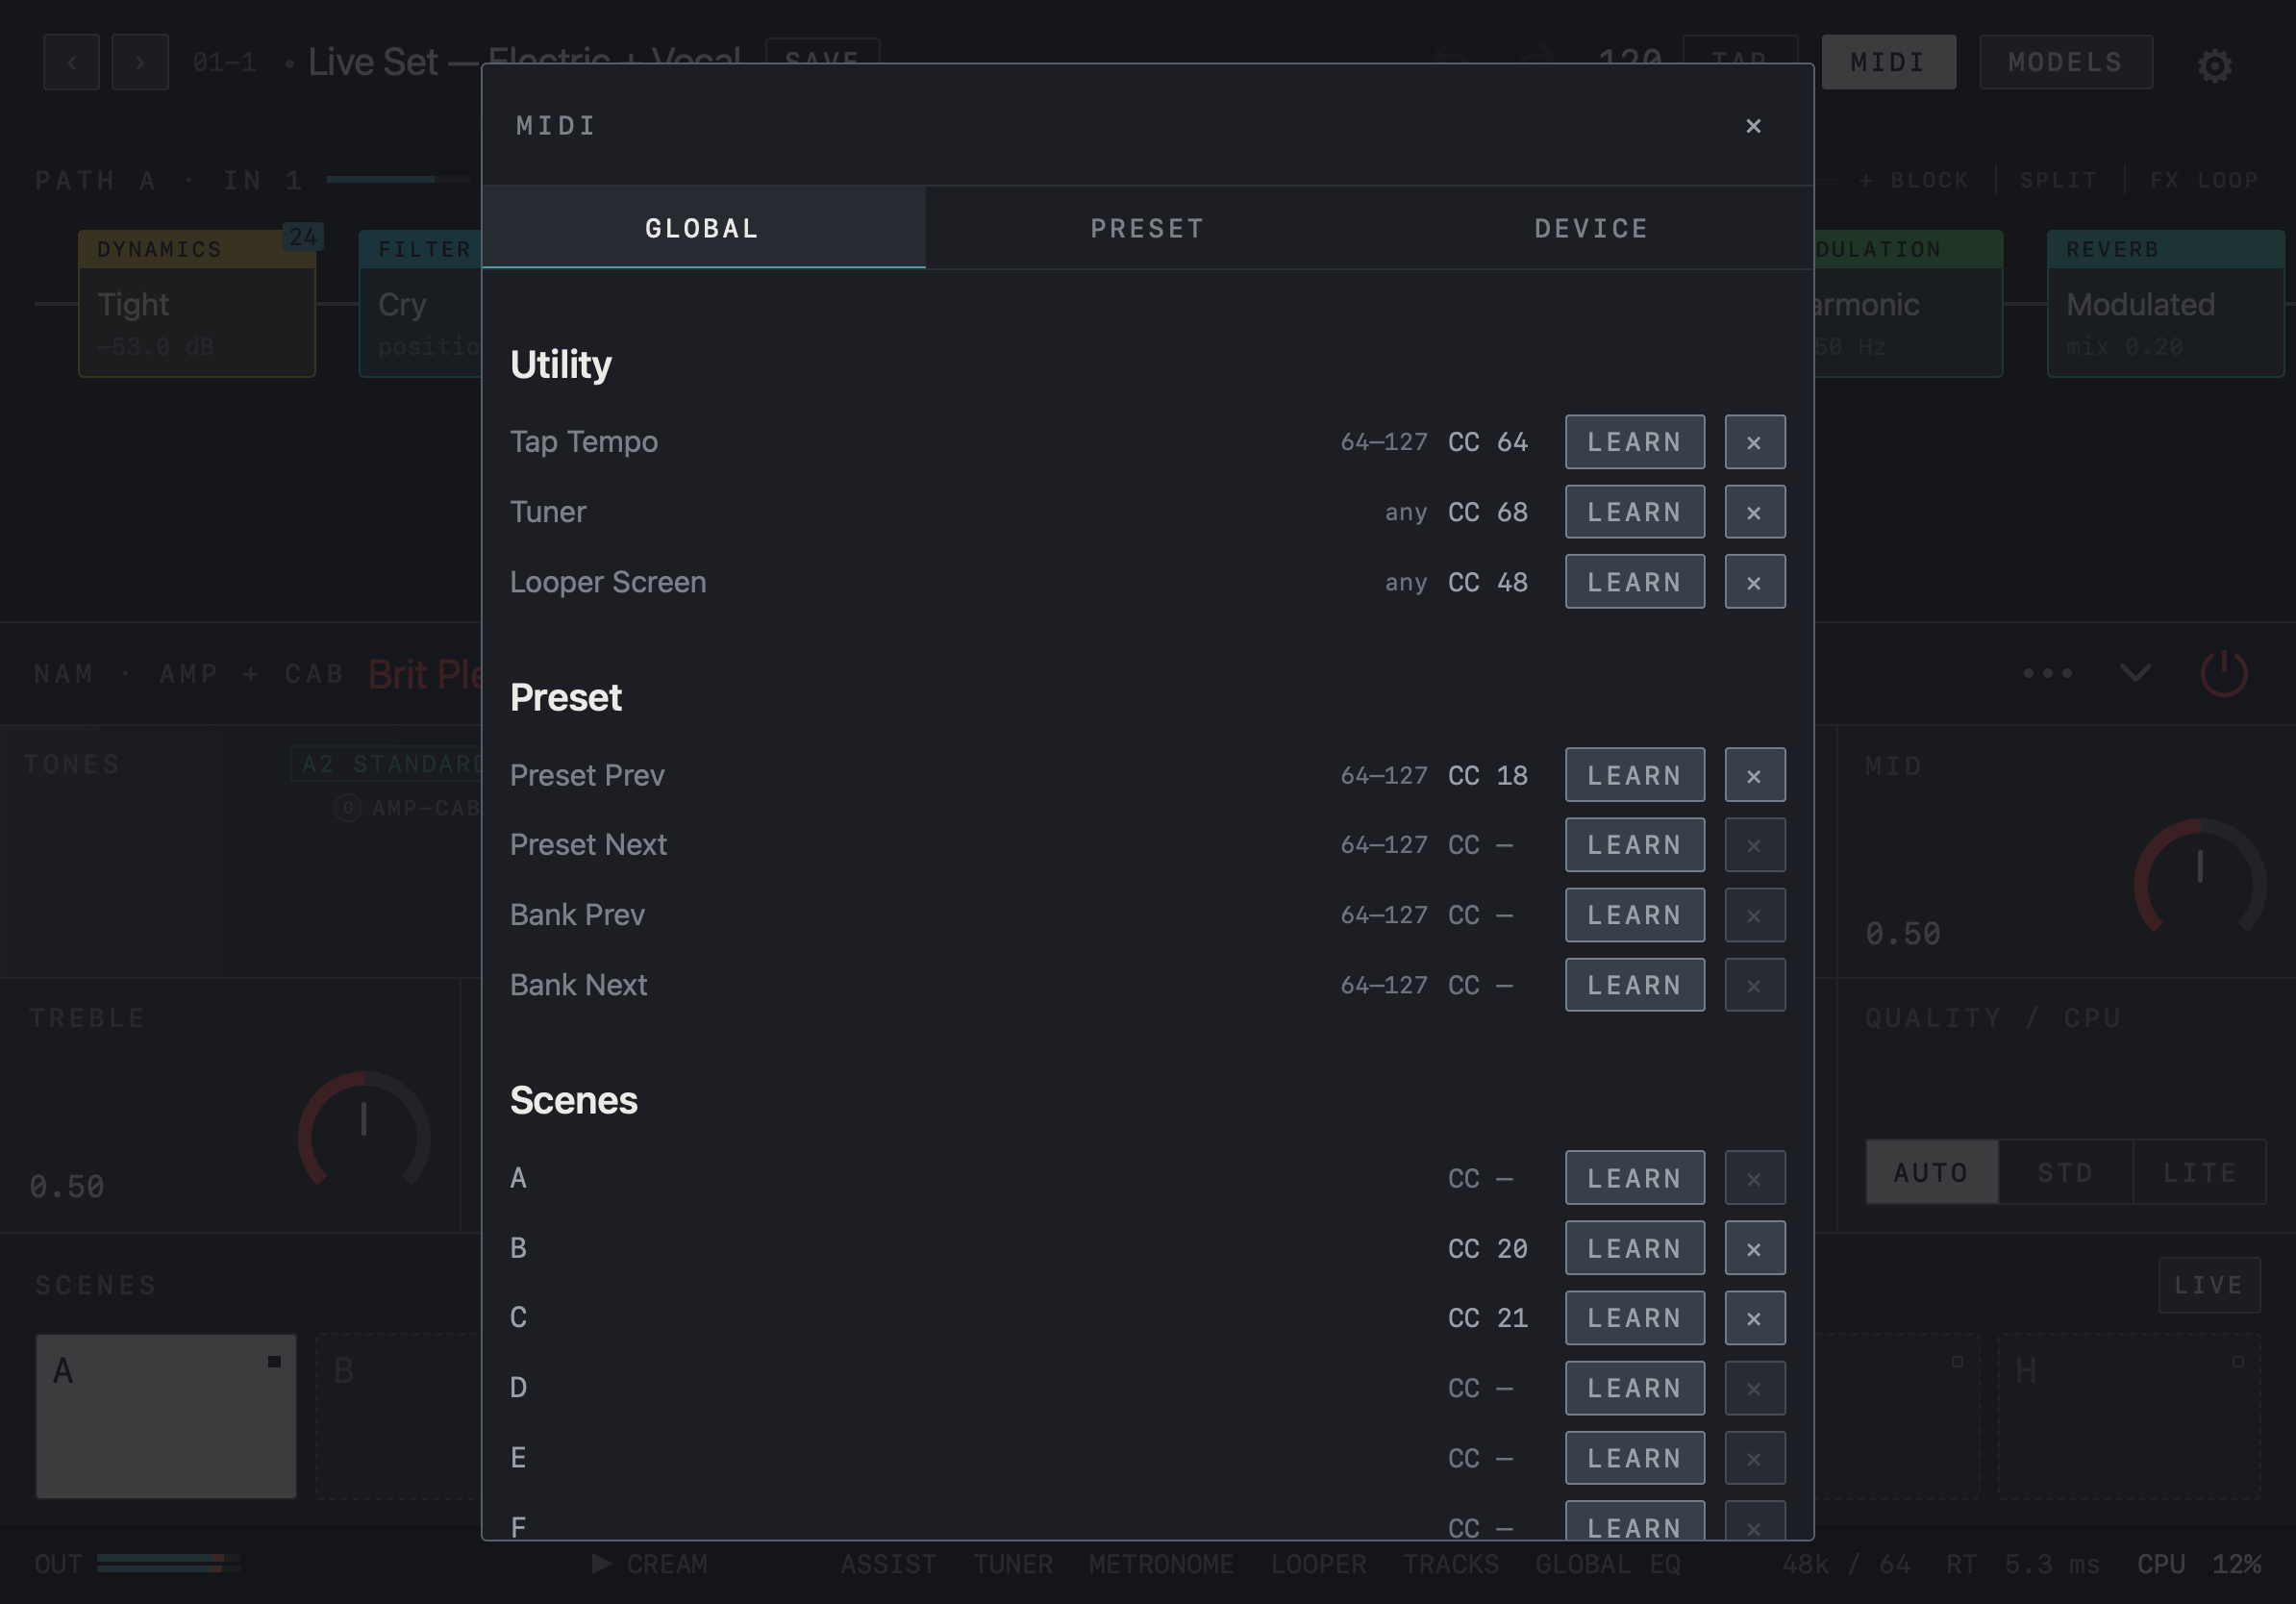
Task: Open the Reverb Modulated block
Action: (x=2165, y=304)
